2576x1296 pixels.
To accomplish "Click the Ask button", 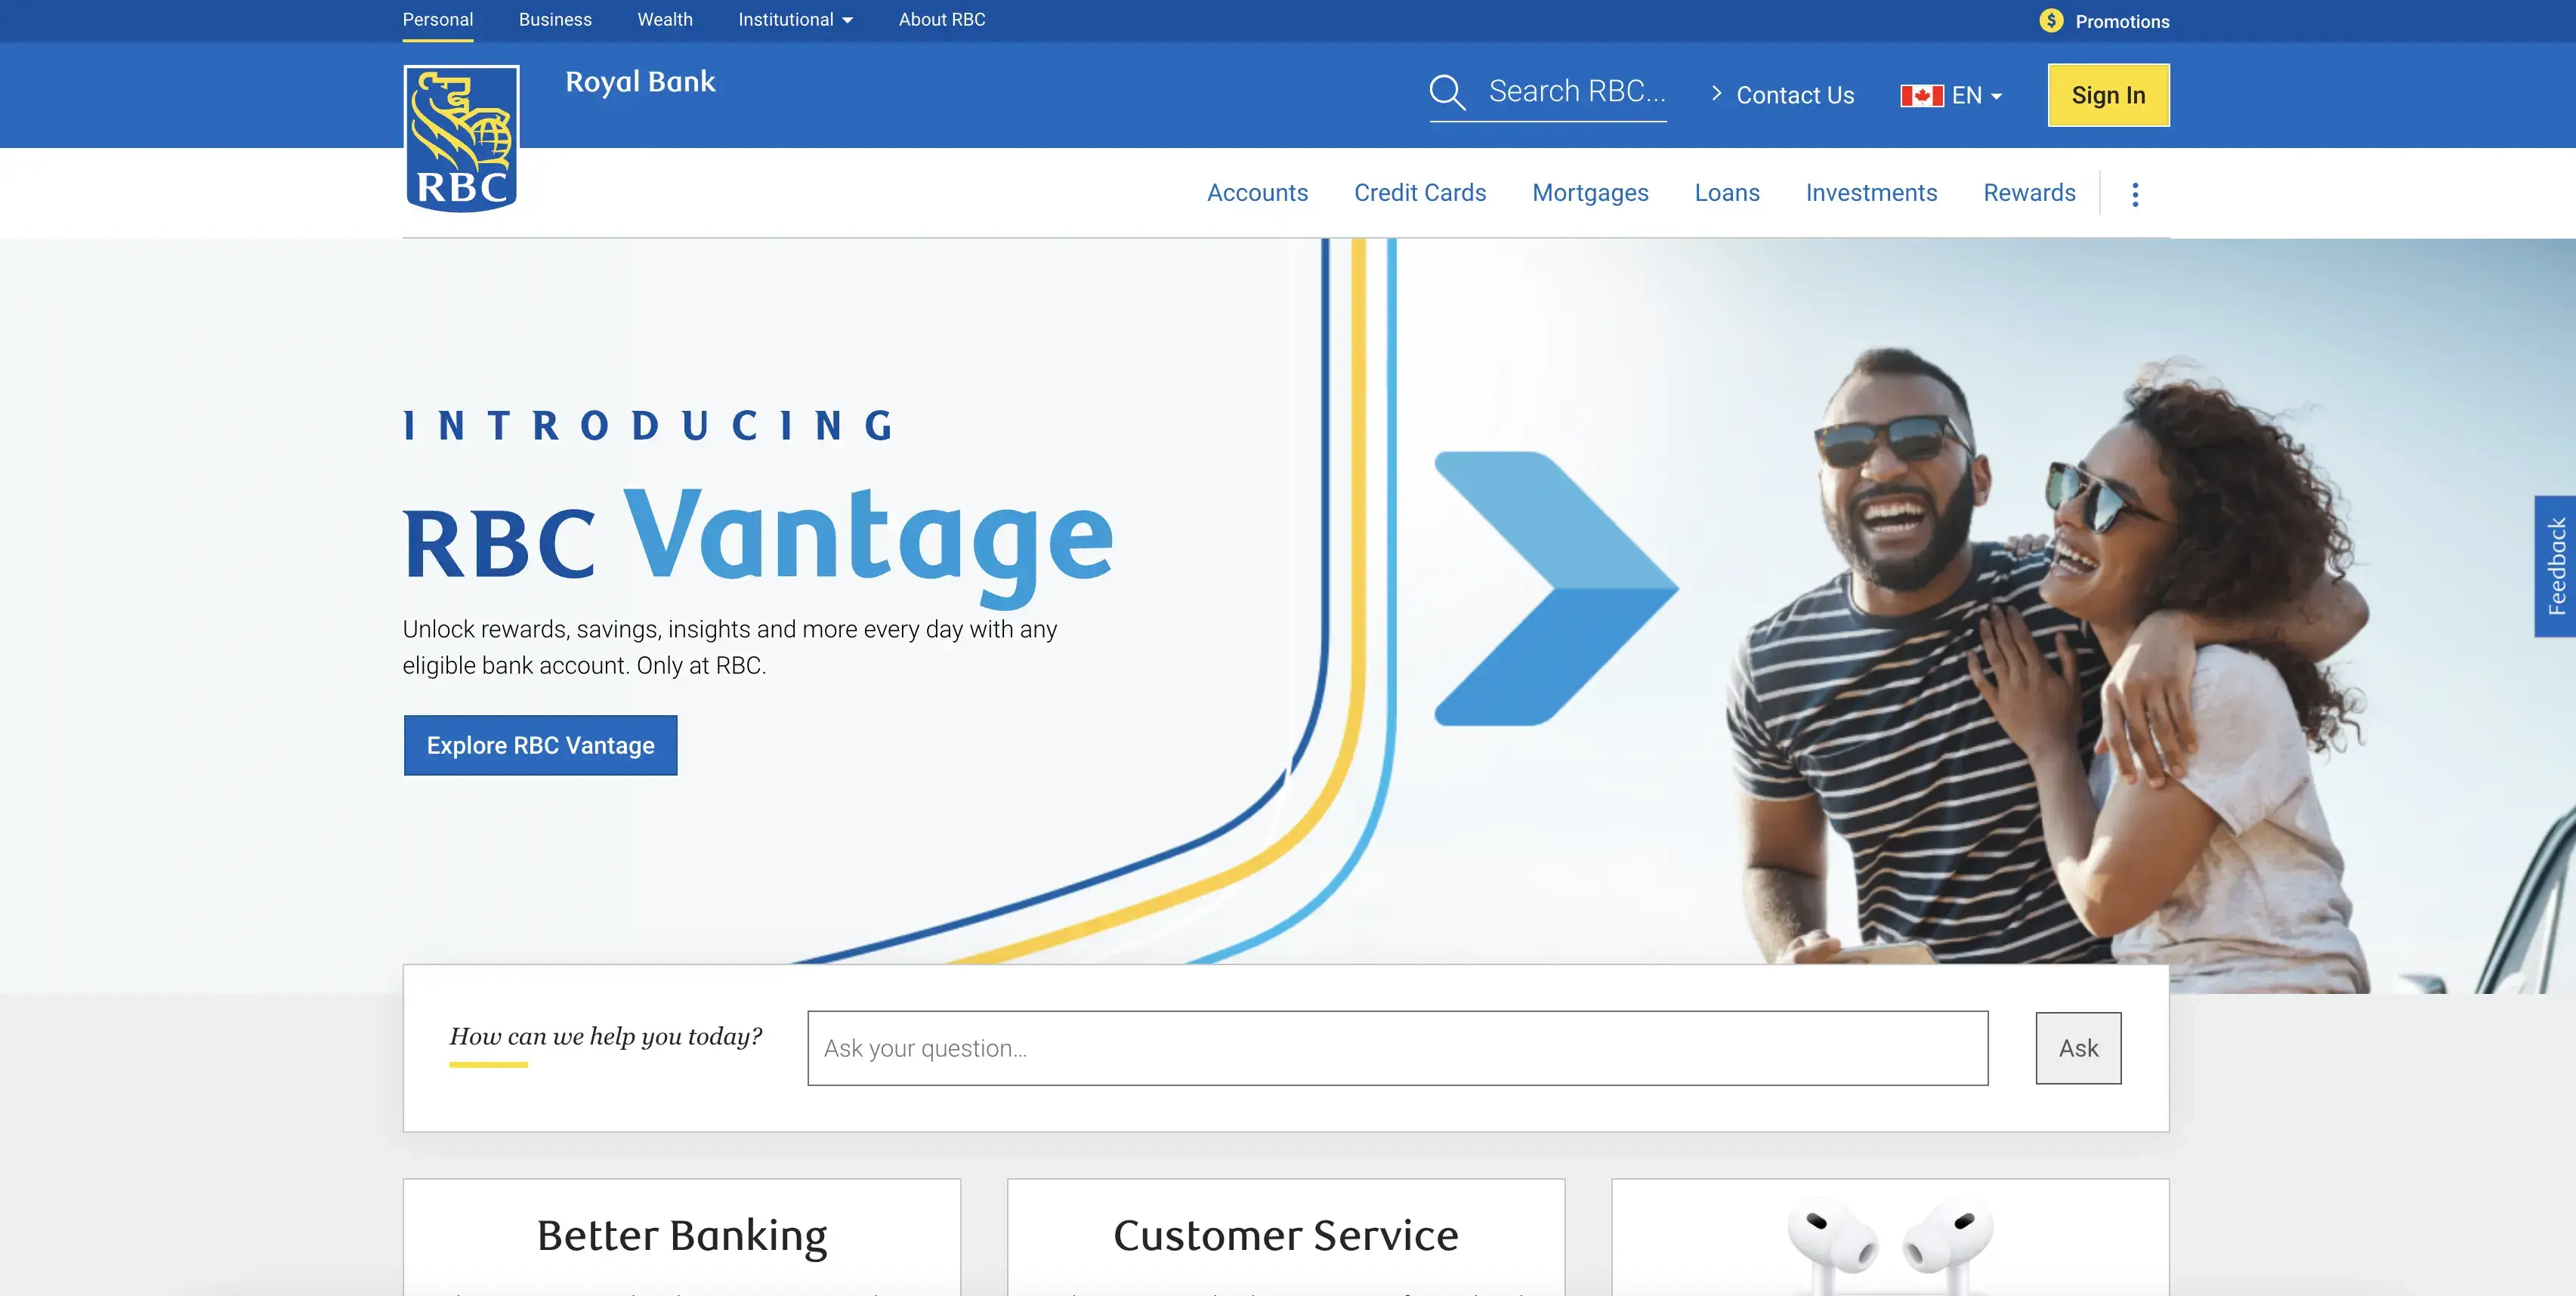I will tap(2078, 1048).
